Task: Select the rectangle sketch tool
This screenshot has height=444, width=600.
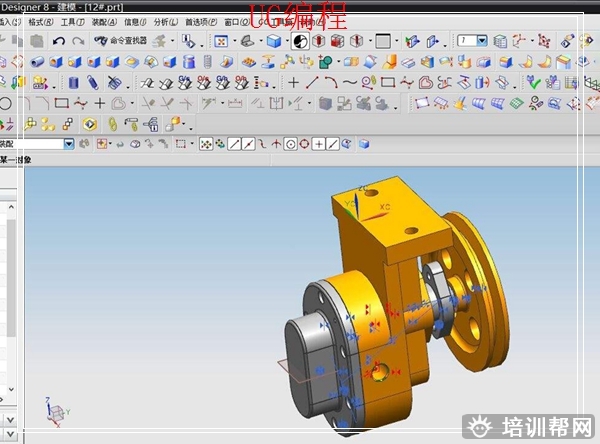Action: coord(61,103)
